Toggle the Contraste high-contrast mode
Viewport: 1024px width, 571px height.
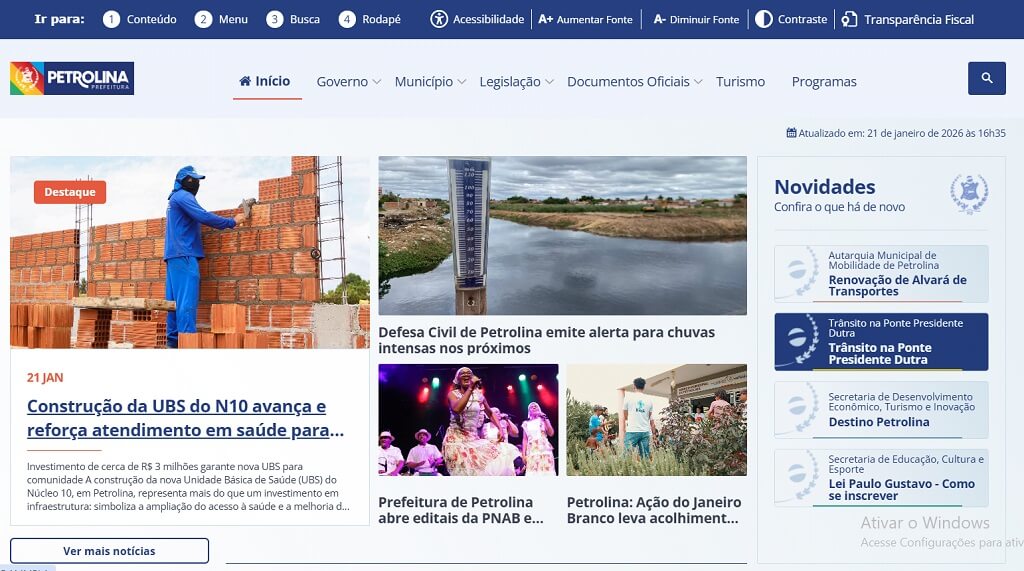click(x=763, y=19)
